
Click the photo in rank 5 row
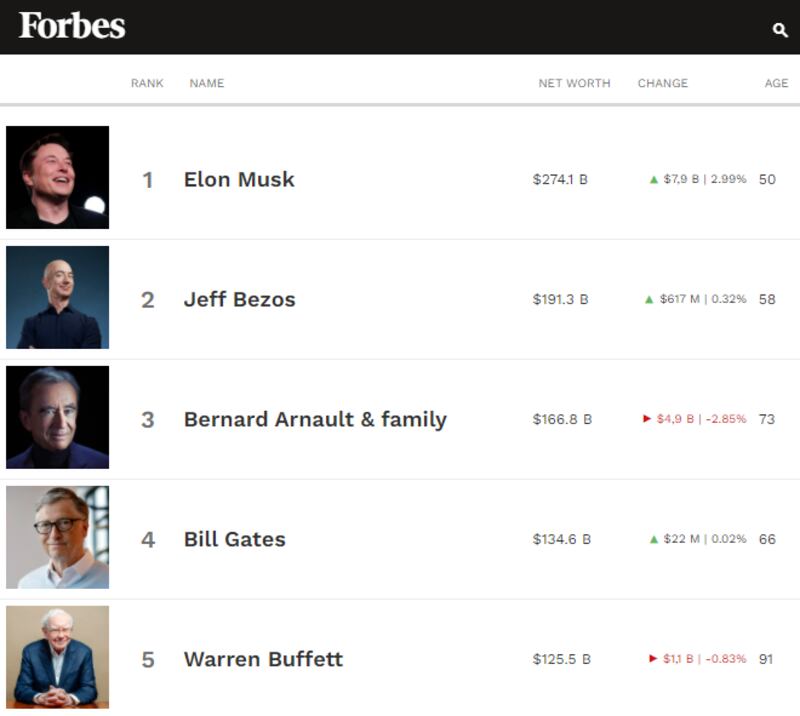coord(58,657)
